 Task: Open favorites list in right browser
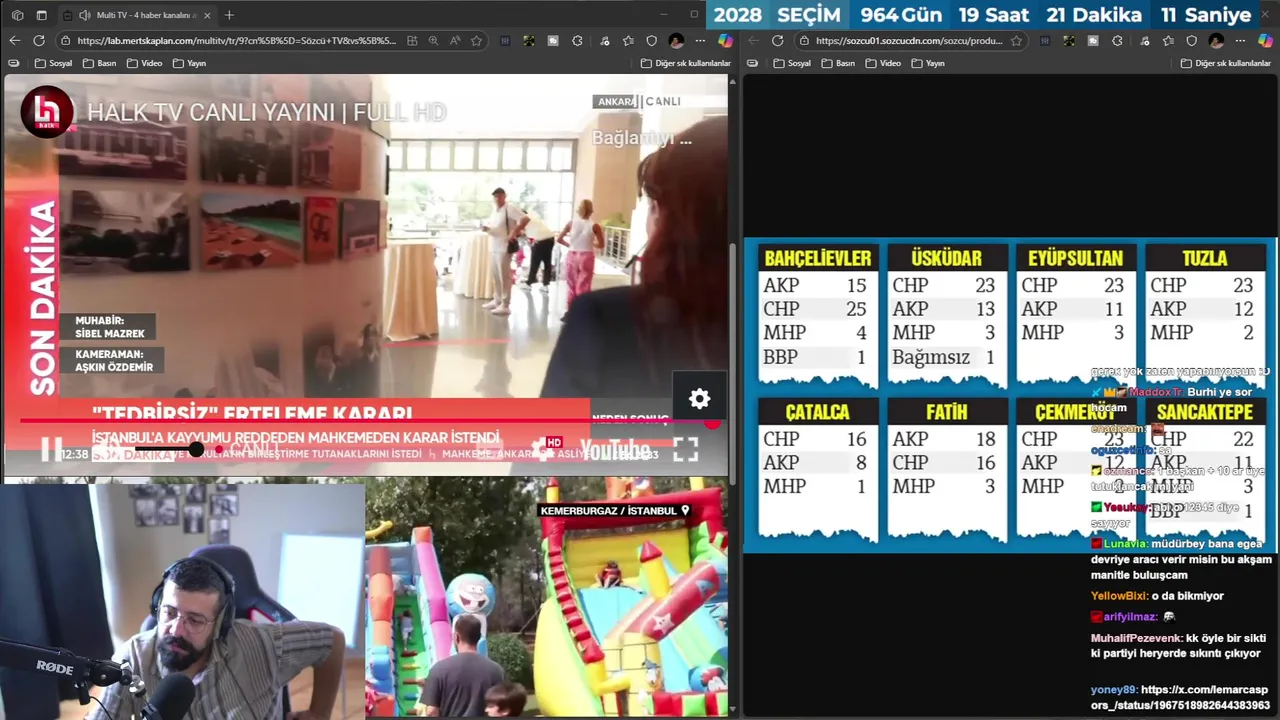point(1167,41)
